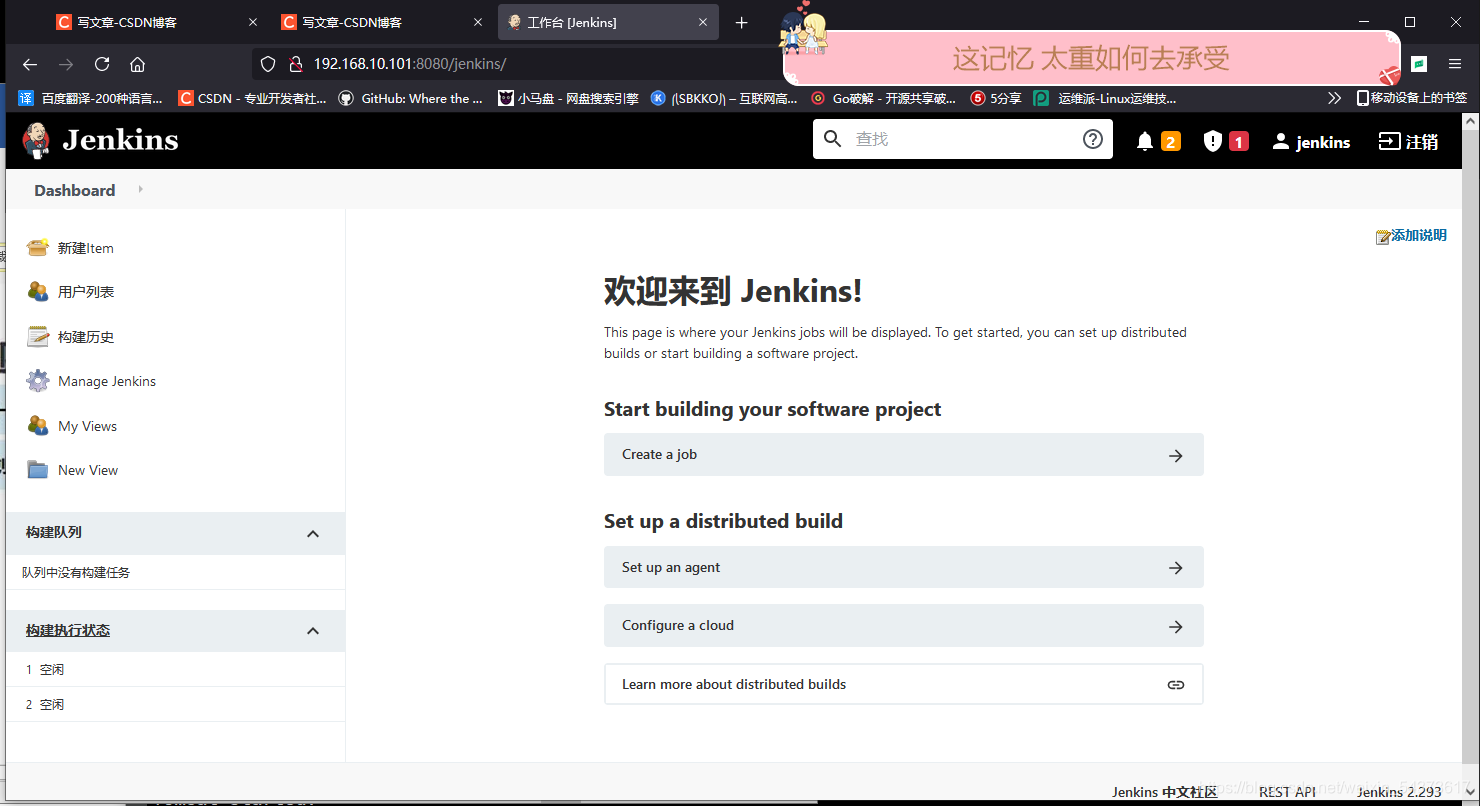Click 注销 logout link
1480x806 pixels.
tap(1422, 142)
